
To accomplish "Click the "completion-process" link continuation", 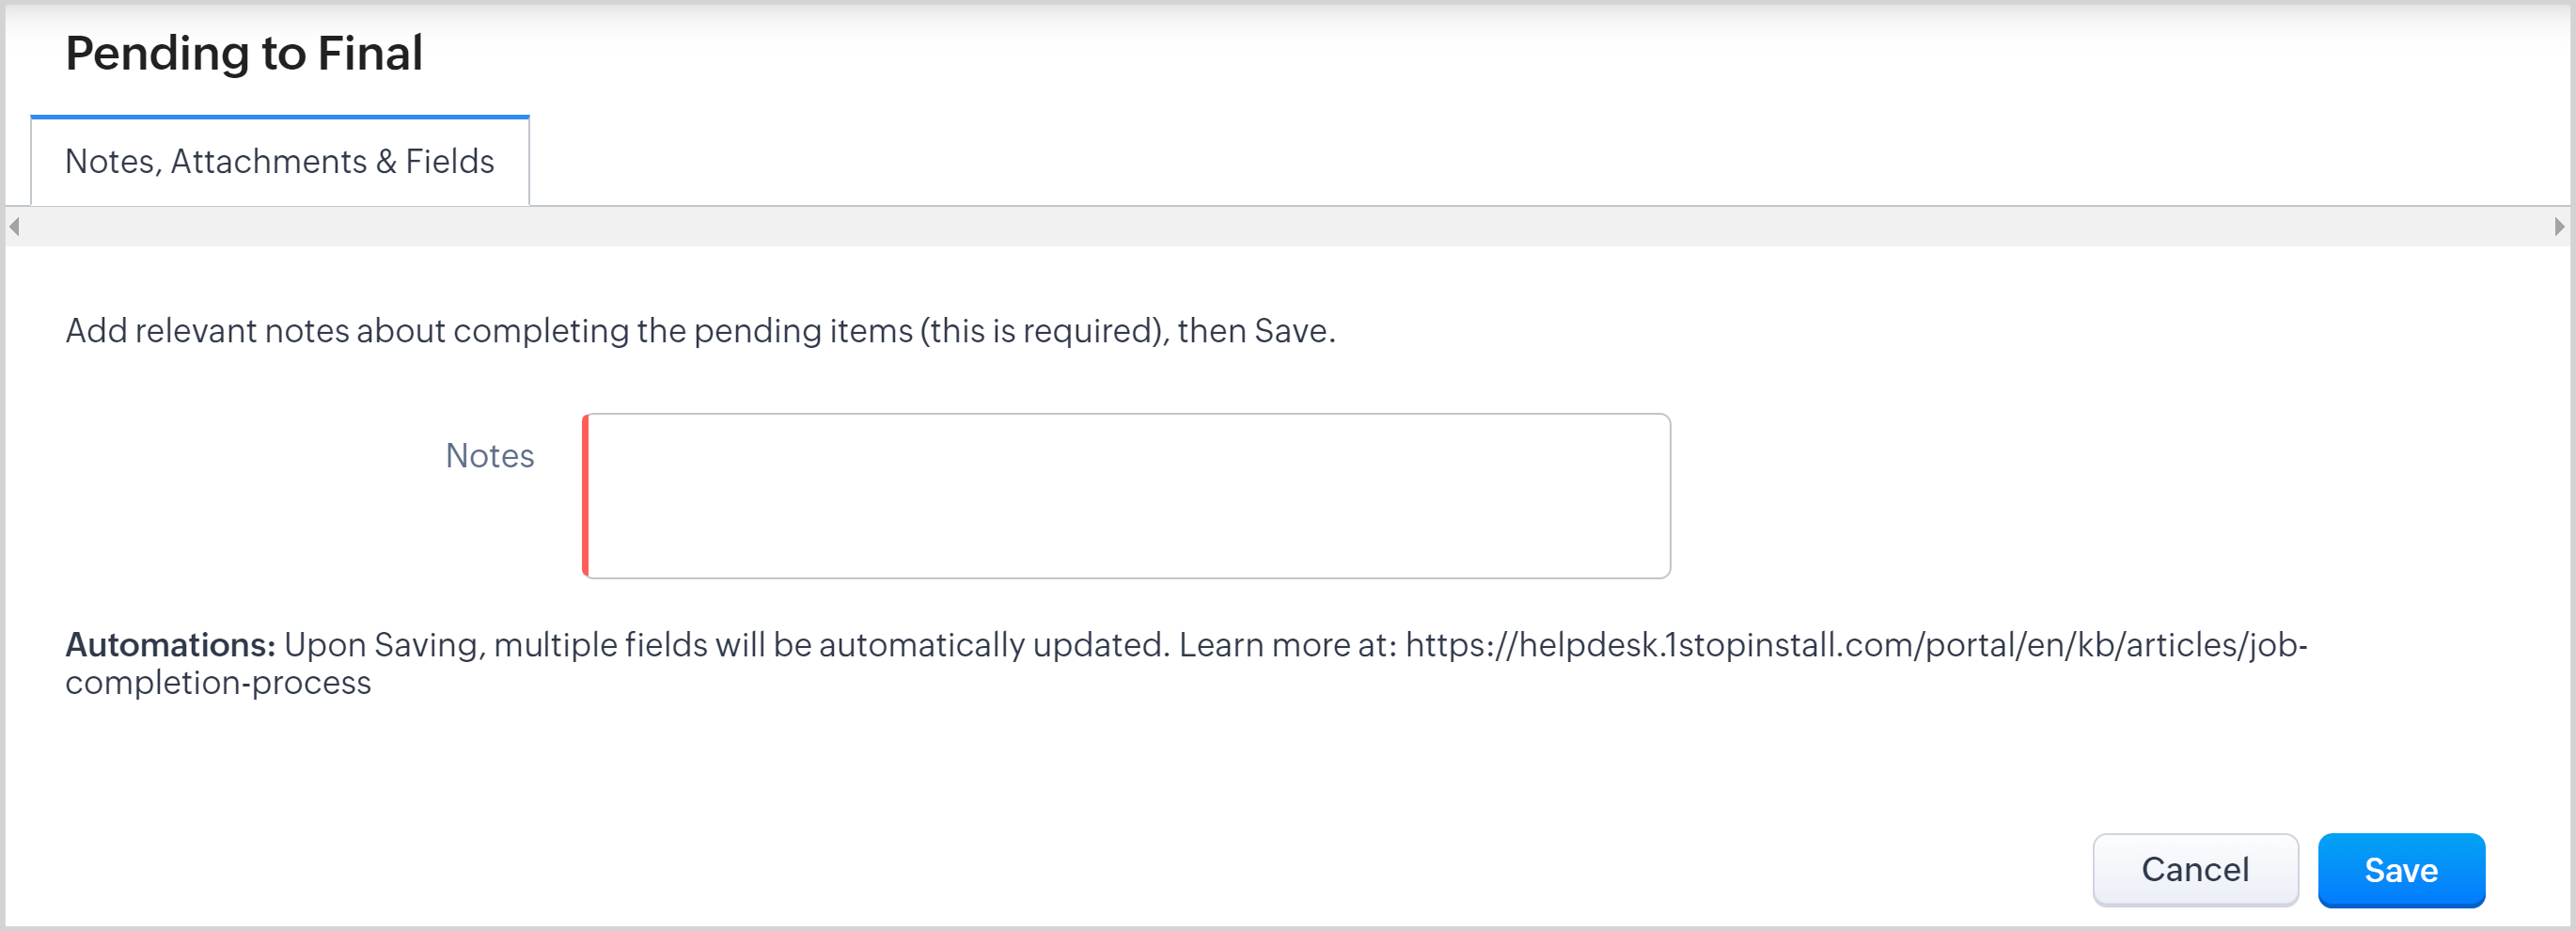I will coord(218,683).
